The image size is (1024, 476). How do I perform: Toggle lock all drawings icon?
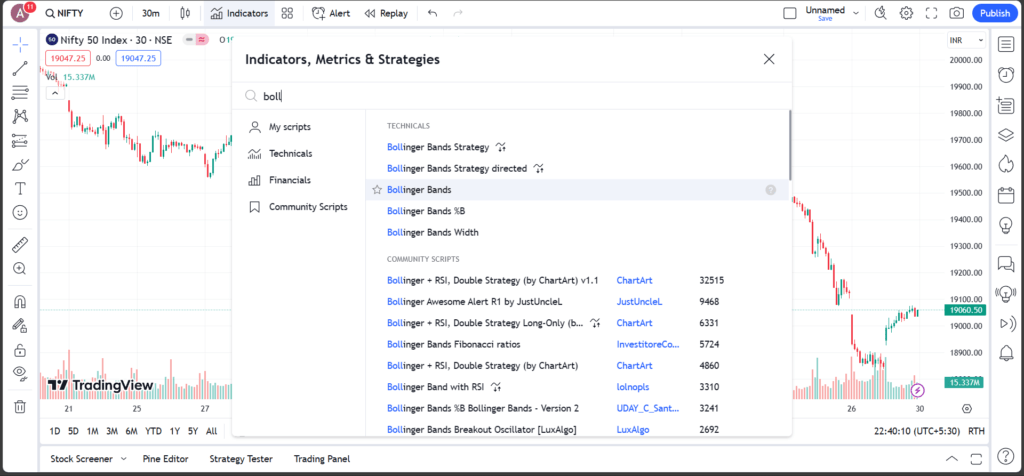tap(19, 350)
